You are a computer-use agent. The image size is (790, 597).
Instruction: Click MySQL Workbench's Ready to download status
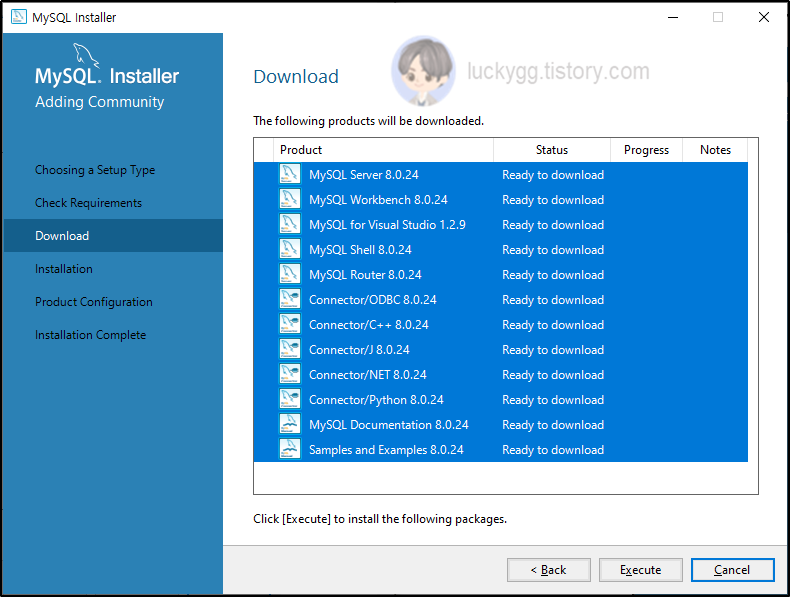(x=553, y=200)
